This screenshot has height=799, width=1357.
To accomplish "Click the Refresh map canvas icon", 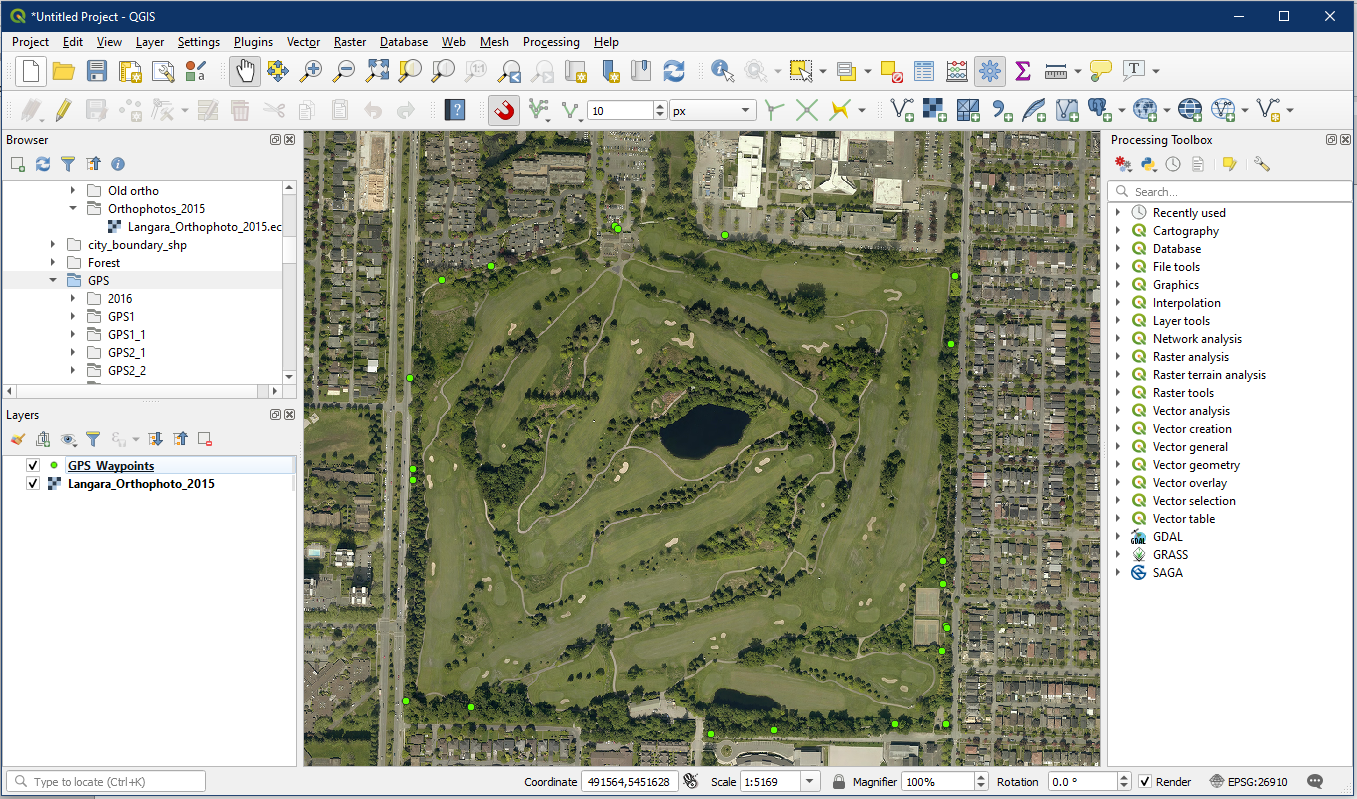I will [674, 71].
